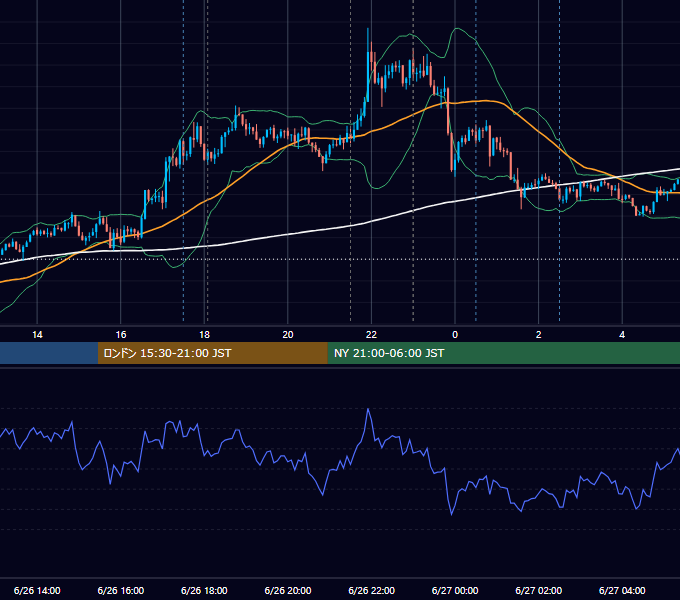The image size is (680, 600).
Task: Click the 6/27 04:00 label on indicator axis
Action: click(622, 590)
